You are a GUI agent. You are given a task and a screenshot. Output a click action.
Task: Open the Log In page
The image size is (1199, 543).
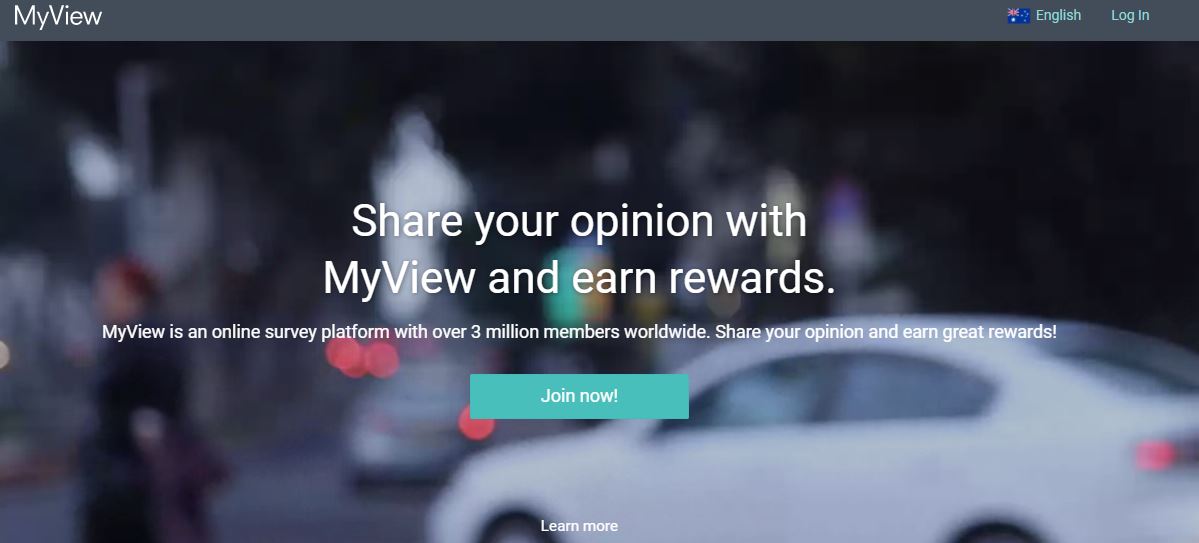pos(1130,15)
